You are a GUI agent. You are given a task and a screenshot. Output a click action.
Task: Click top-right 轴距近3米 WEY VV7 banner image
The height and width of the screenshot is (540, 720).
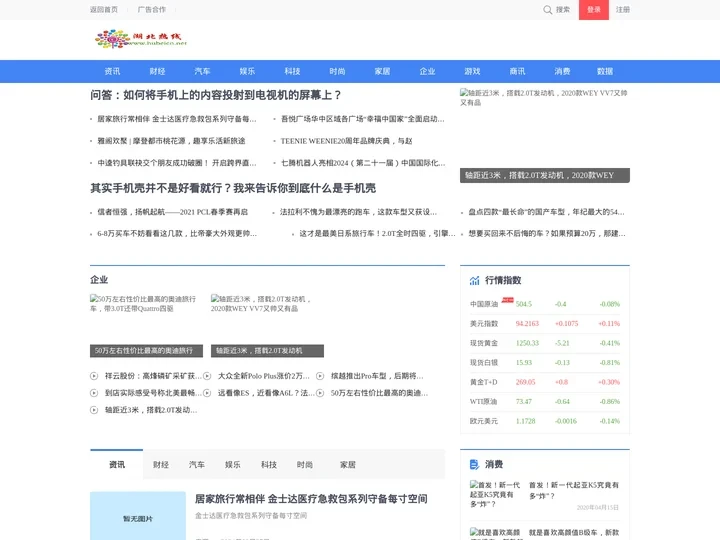(x=545, y=135)
